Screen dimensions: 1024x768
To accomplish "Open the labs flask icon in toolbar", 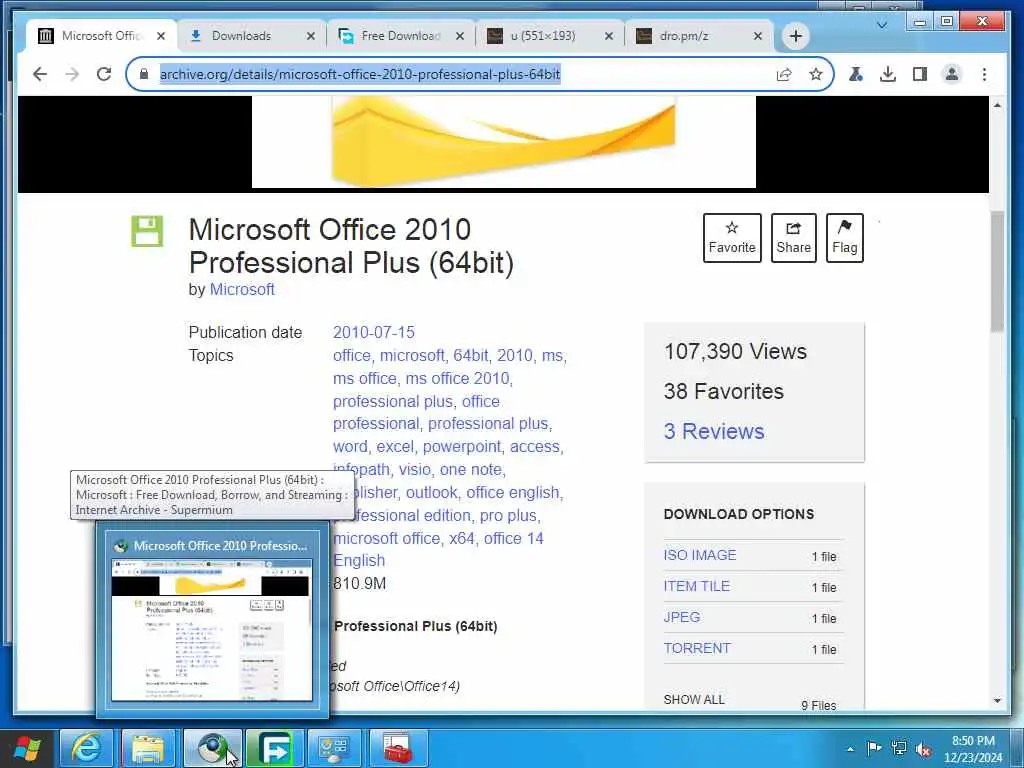I will pos(856,74).
